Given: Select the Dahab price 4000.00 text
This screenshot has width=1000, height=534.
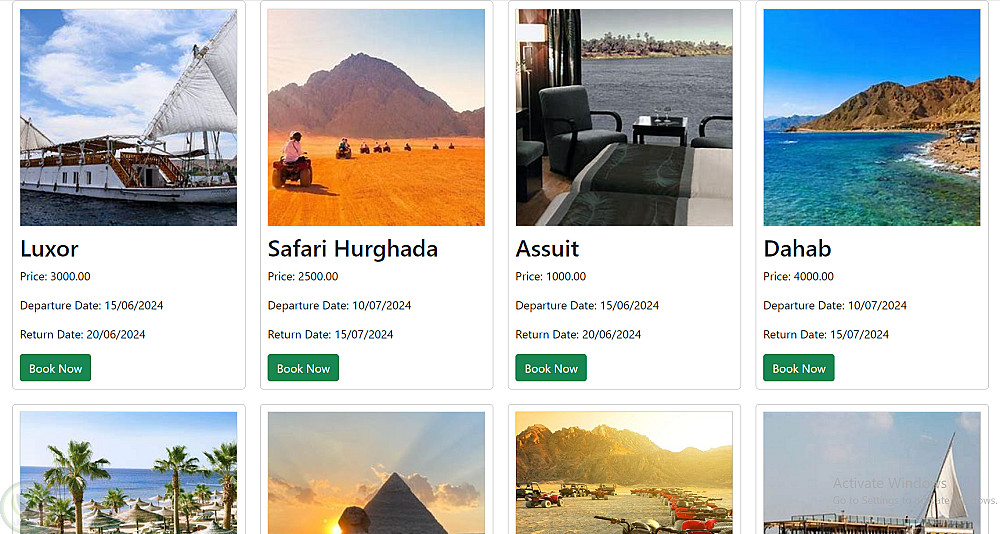Looking at the screenshot, I should tap(798, 277).
